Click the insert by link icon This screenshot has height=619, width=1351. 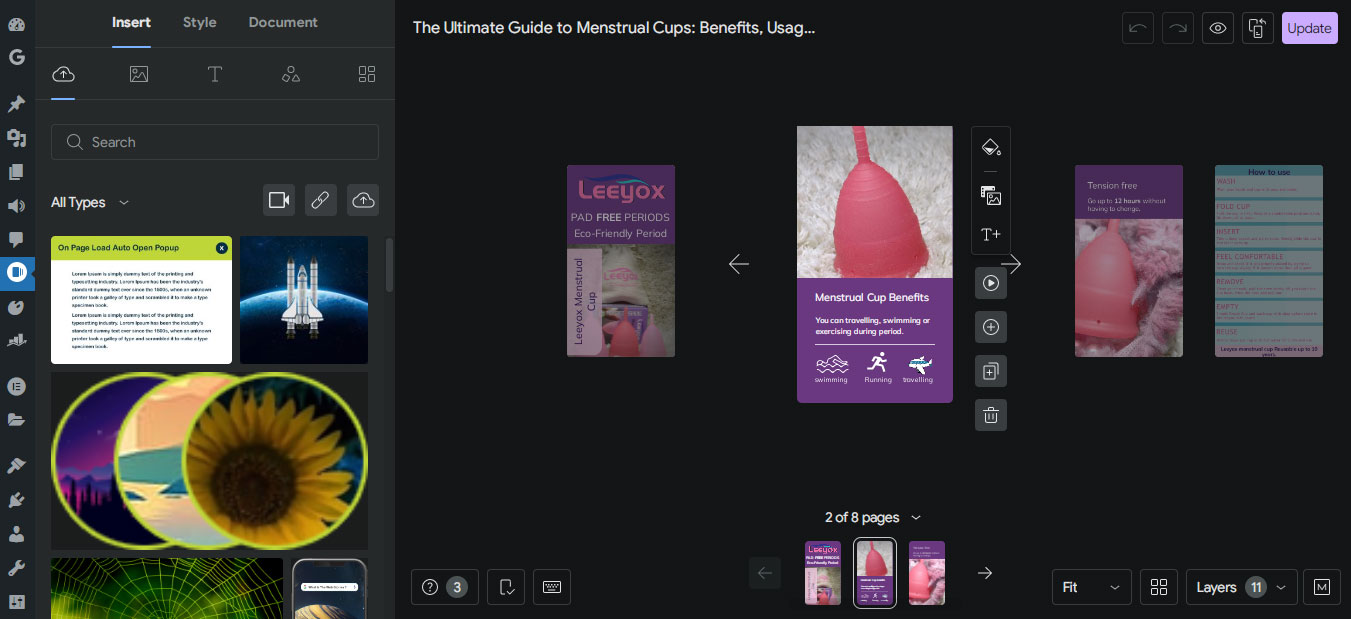coord(321,201)
